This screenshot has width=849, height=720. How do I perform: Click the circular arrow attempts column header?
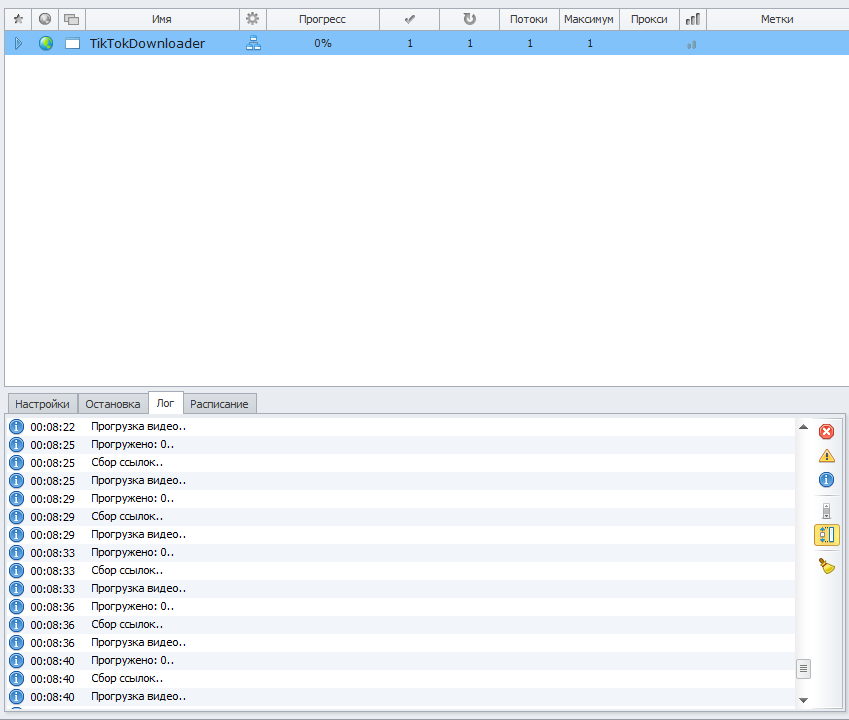[x=469, y=19]
